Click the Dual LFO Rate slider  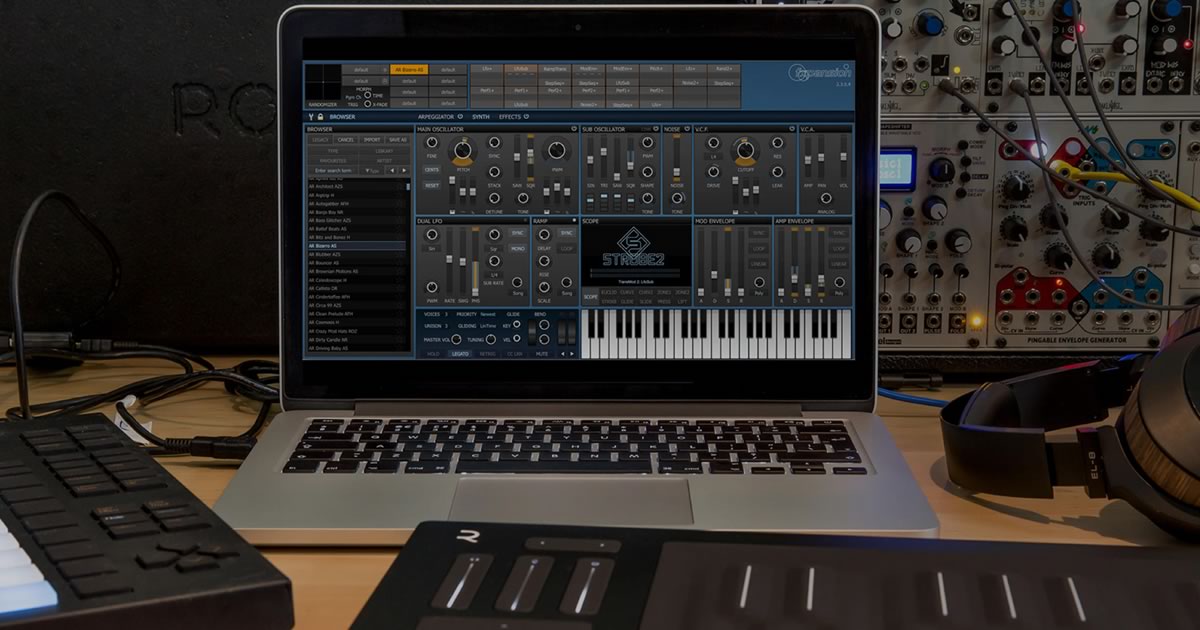point(447,261)
